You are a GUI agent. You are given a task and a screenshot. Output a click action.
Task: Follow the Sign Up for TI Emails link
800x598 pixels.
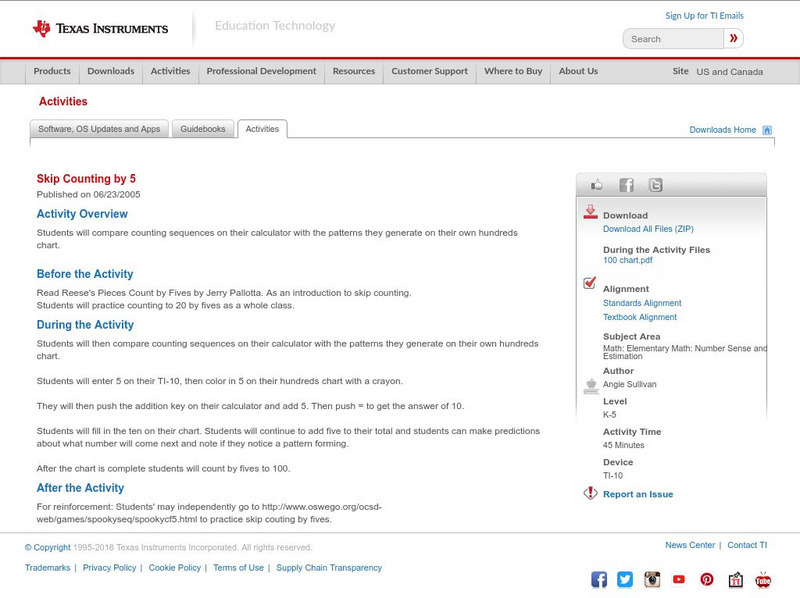pos(704,16)
